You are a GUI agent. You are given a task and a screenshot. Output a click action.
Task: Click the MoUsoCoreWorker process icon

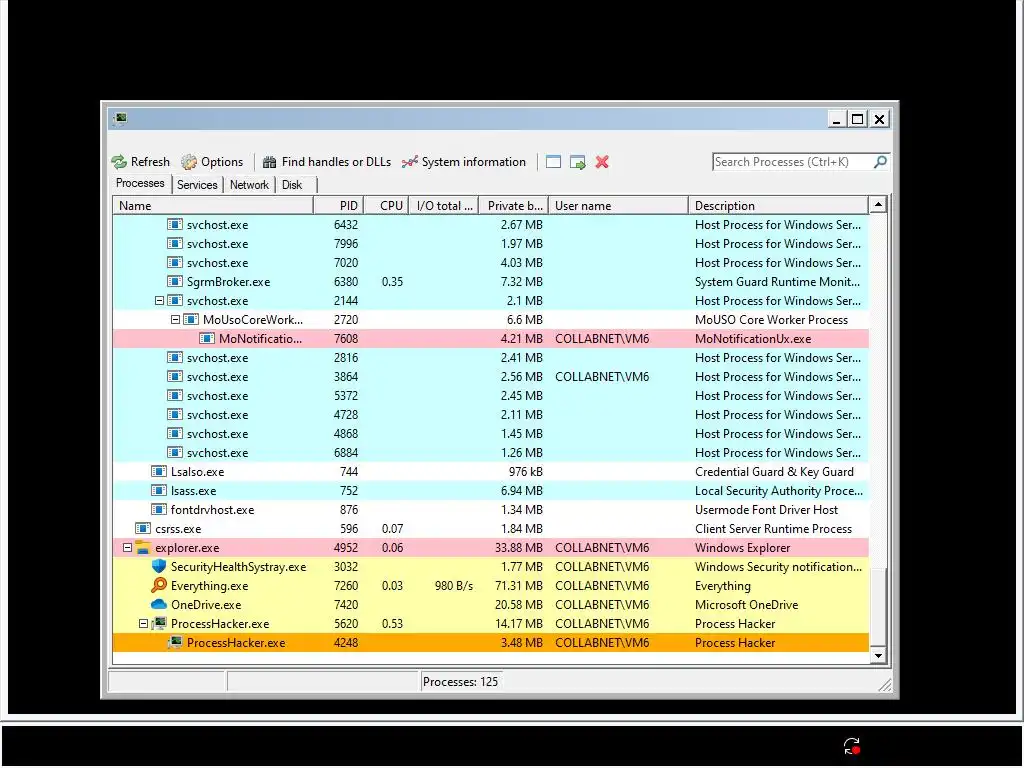191,319
